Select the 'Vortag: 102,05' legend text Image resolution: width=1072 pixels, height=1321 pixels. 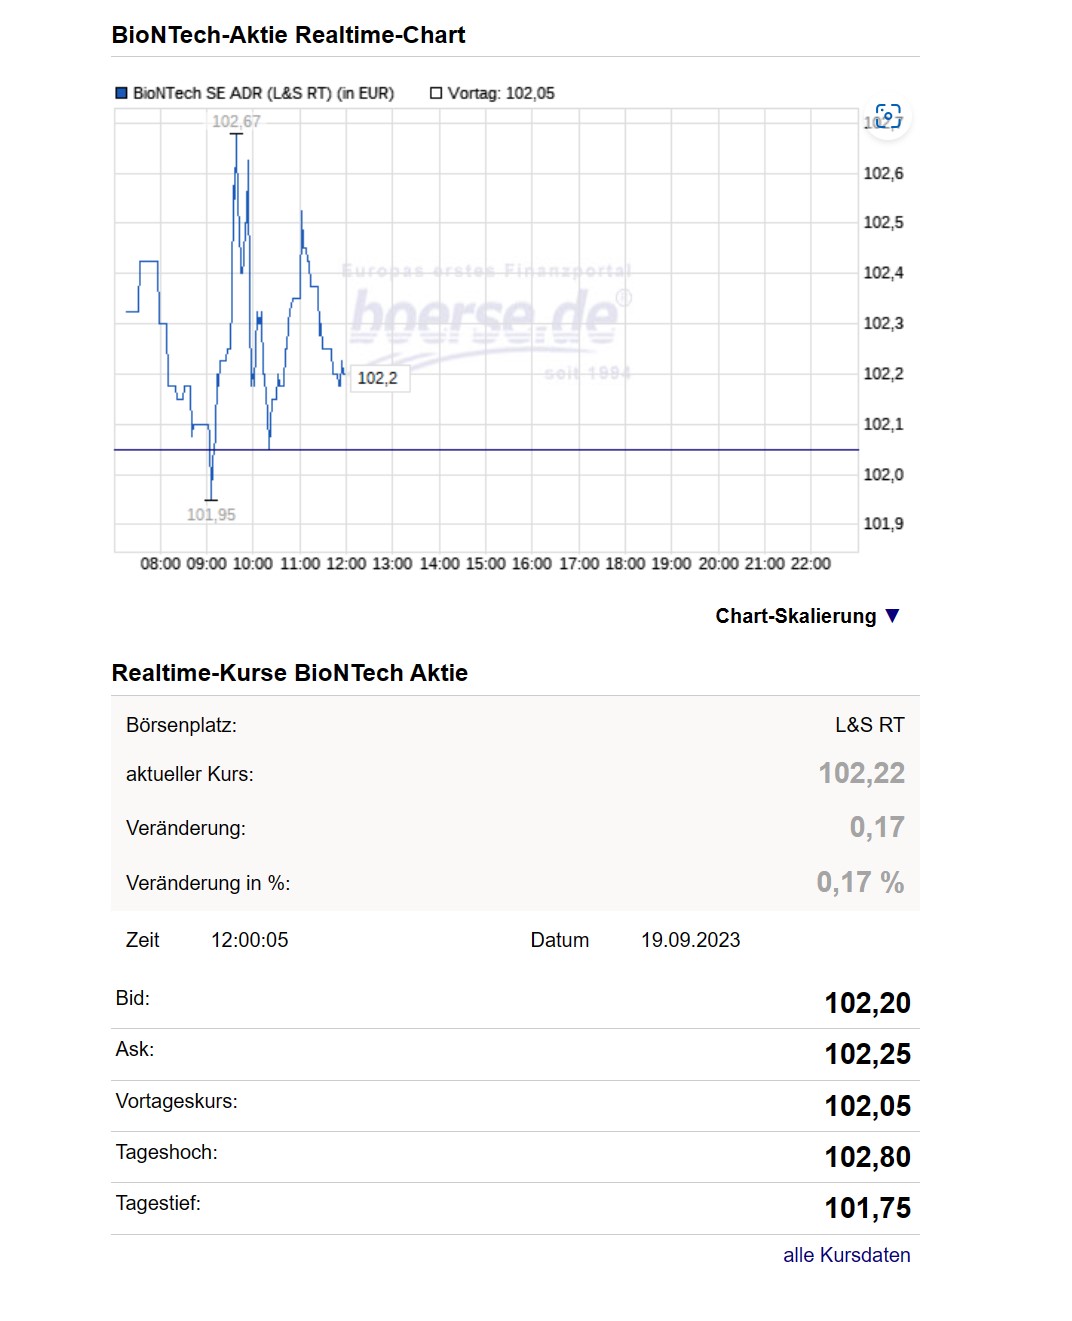(x=501, y=93)
